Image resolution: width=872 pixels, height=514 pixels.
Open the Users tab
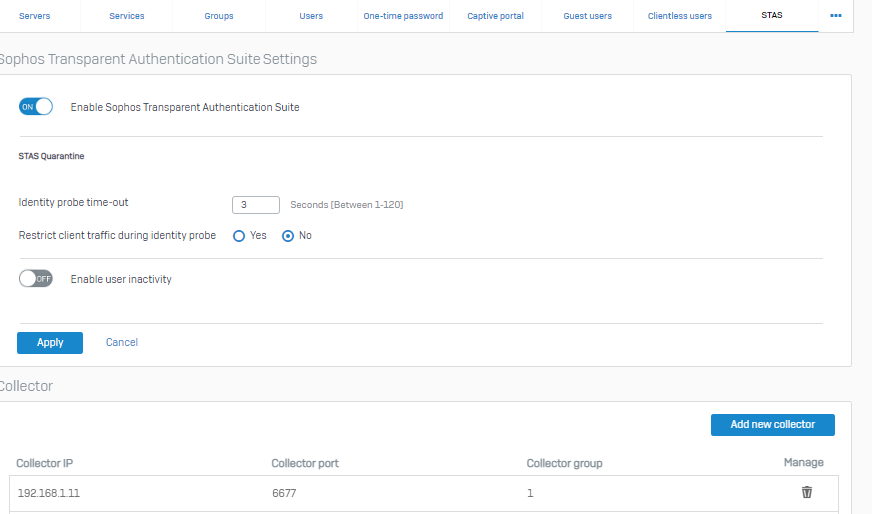311,16
